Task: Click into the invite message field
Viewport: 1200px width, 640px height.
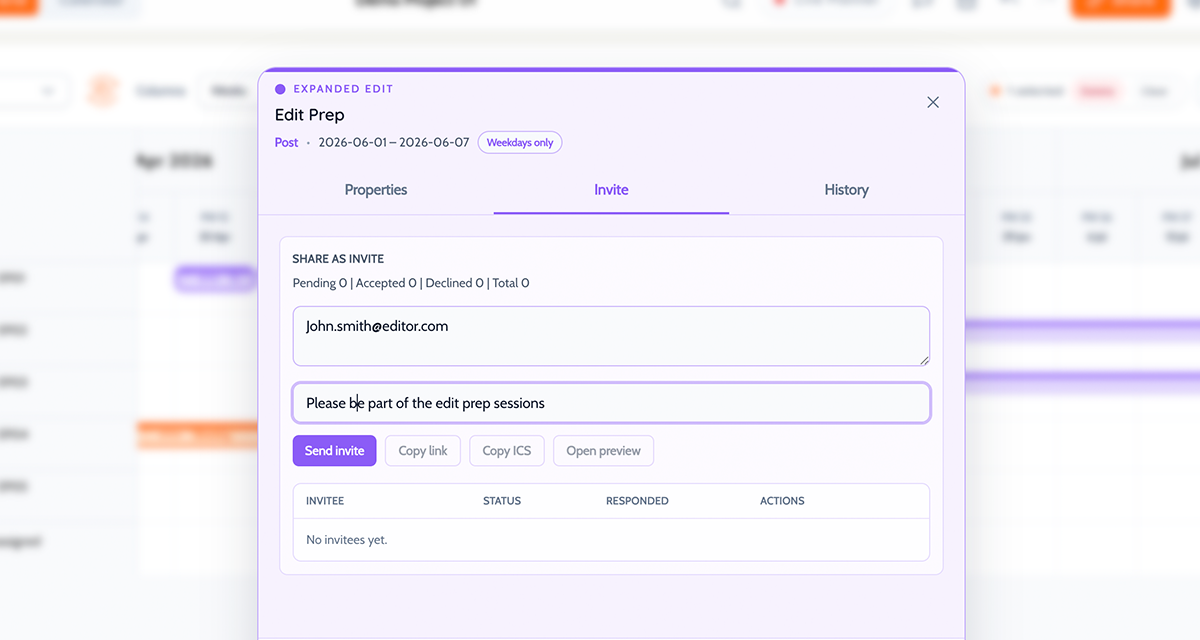Action: pyautogui.click(x=610, y=403)
